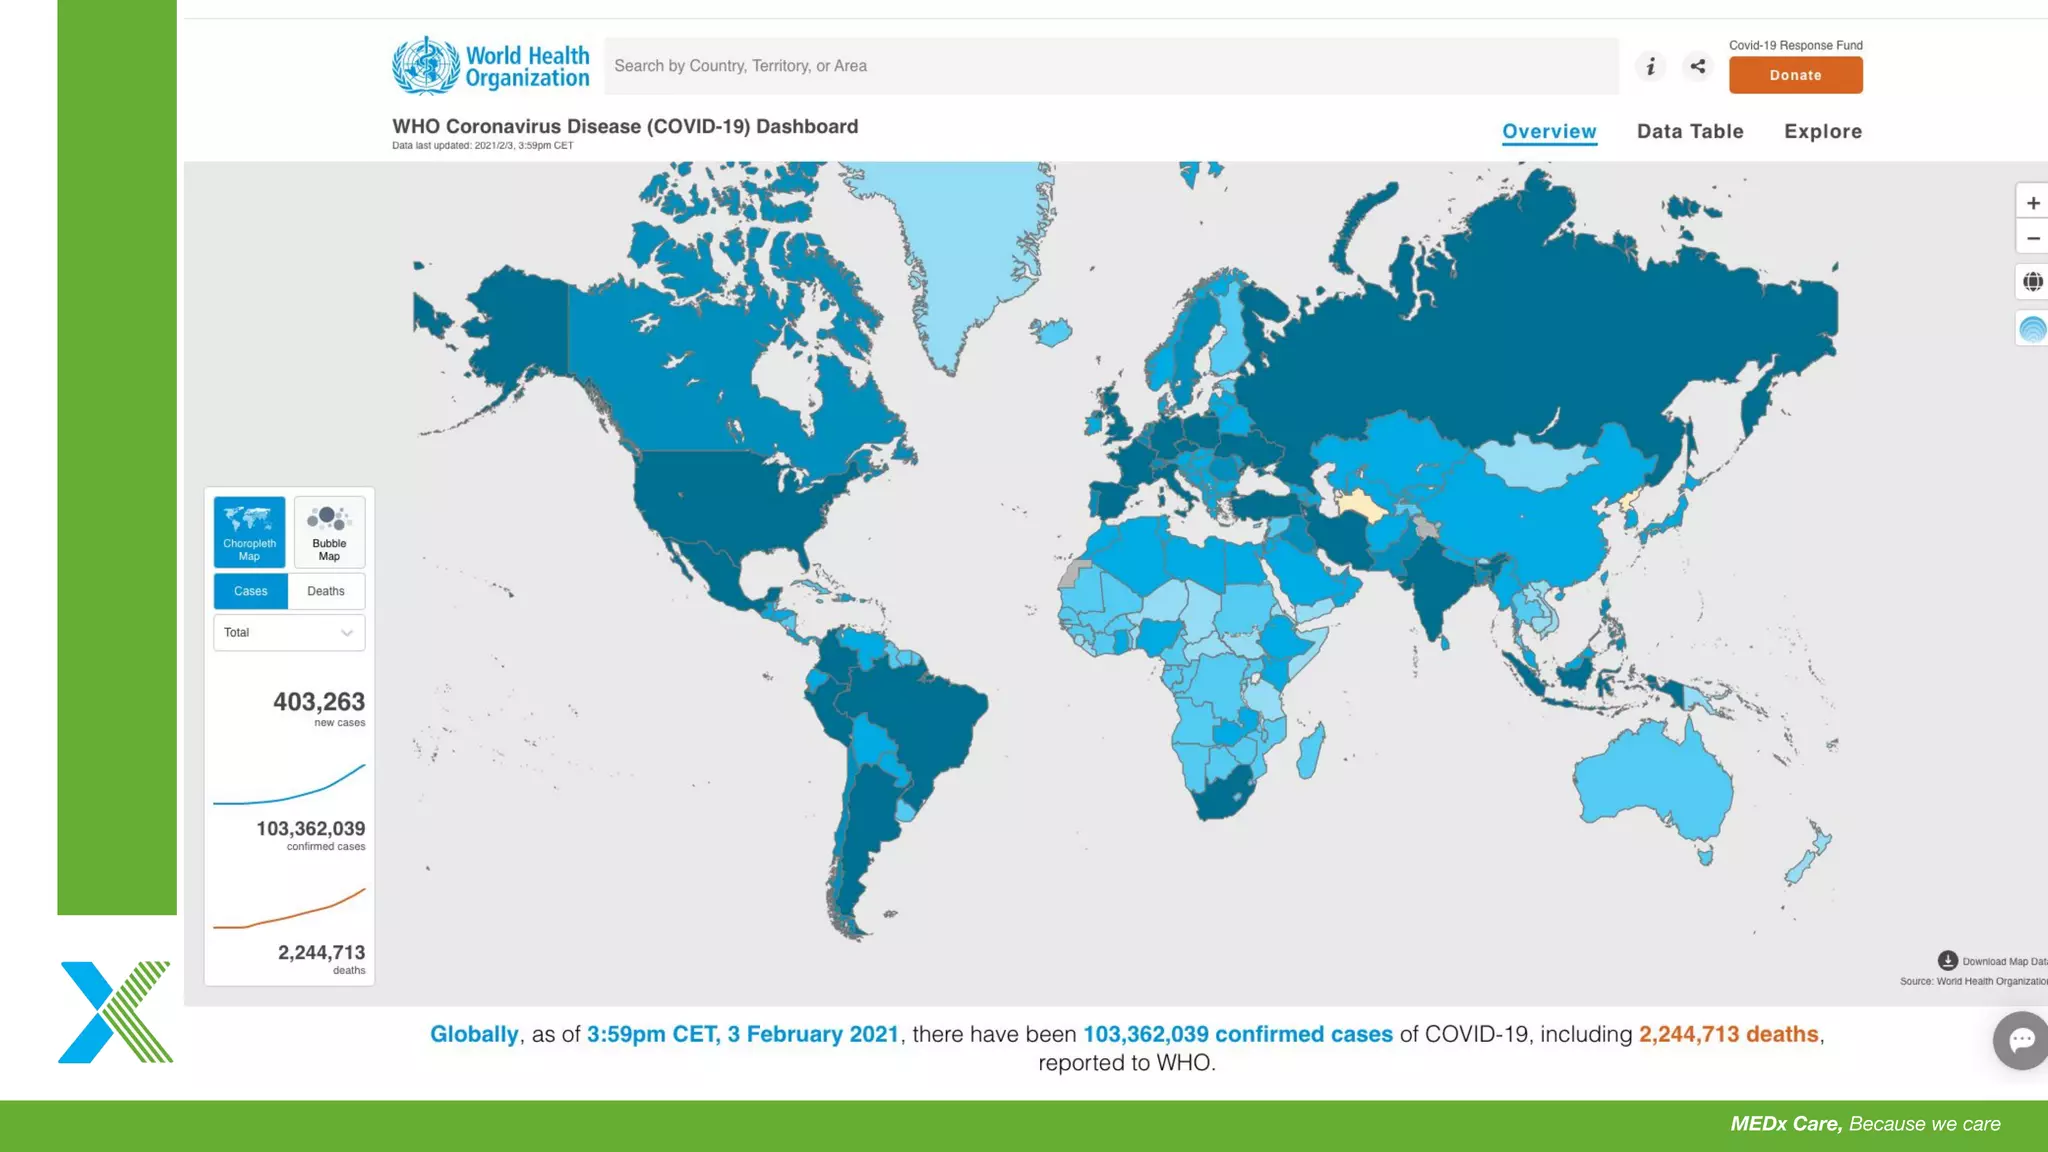Switch to Bubble Map view
2048x1152 pixels.
click(x=329, y=532)
